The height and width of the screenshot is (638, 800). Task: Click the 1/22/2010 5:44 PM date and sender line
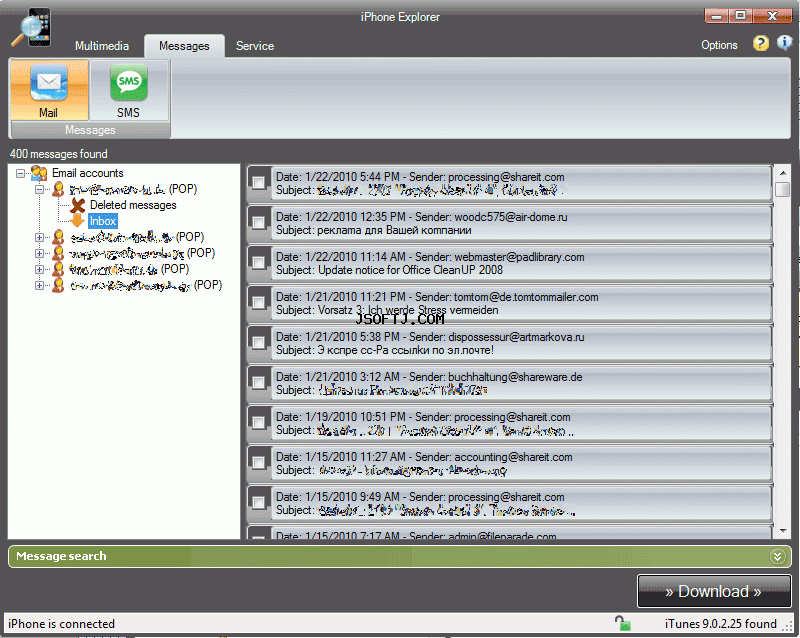point(420,177)
